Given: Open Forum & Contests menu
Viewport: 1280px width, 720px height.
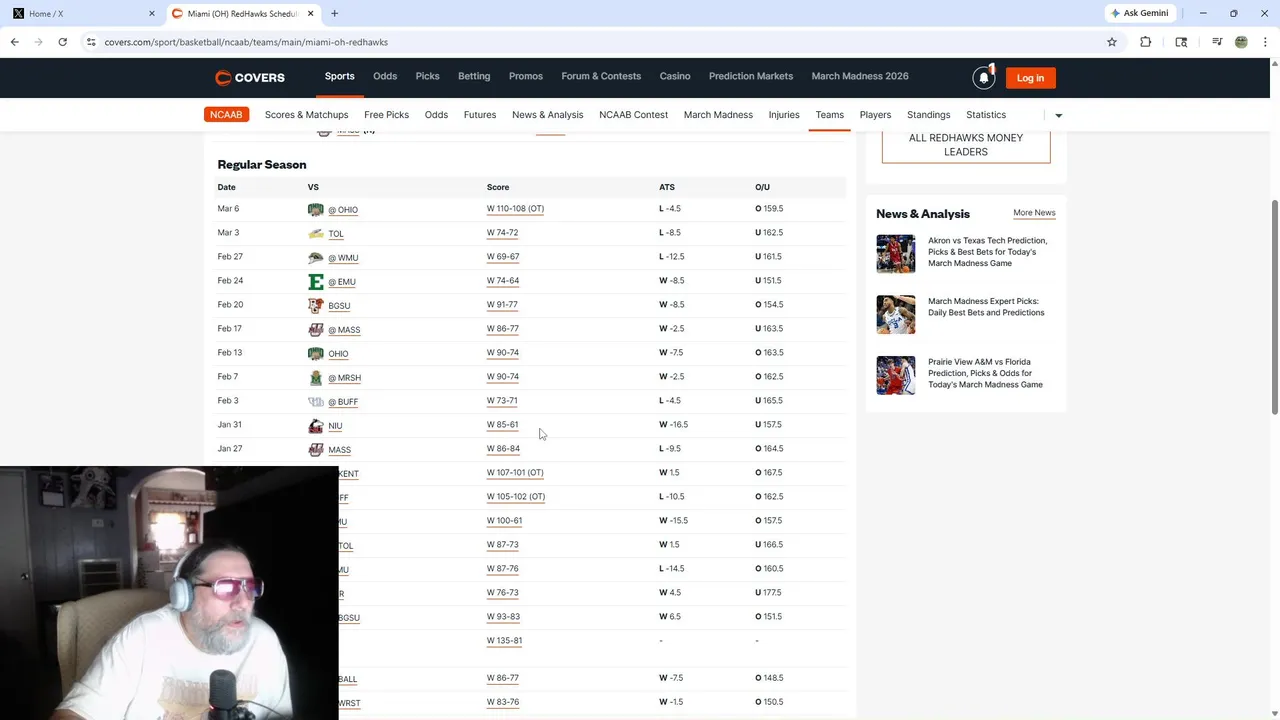Looking at the screenshot, I should [601, 76].
